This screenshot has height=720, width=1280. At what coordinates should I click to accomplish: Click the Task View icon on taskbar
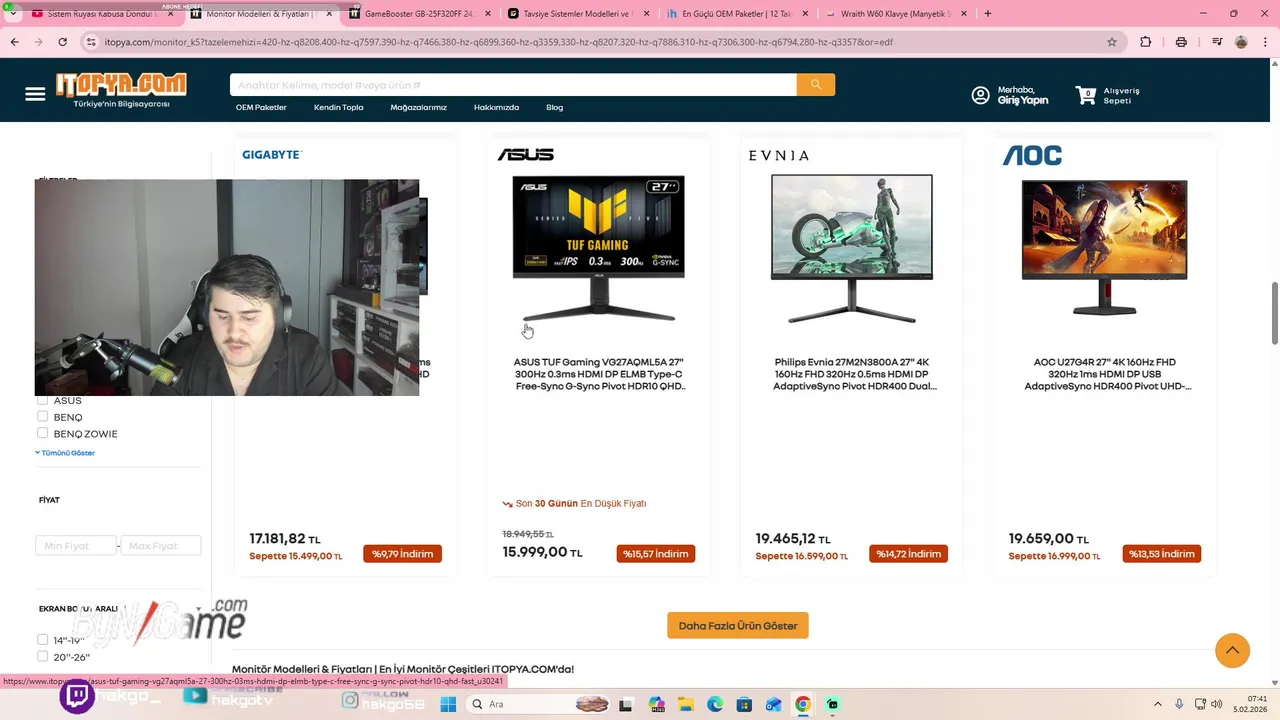(625, 704)
